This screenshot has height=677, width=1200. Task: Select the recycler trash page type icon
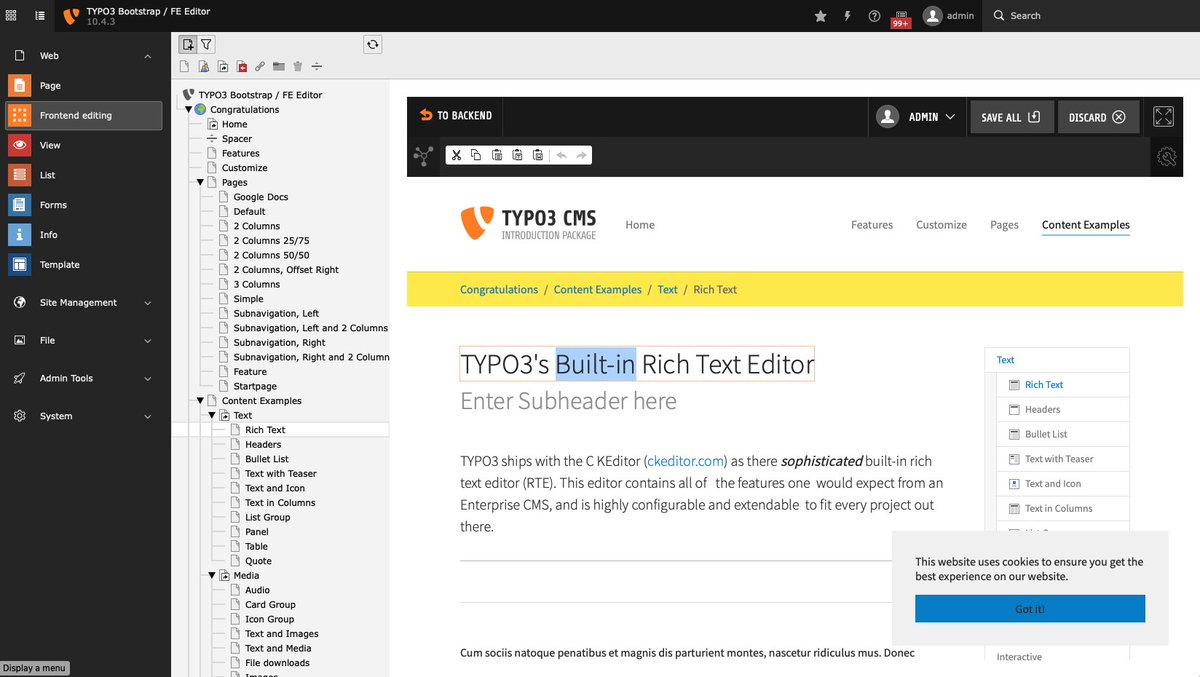click(298, 67)
